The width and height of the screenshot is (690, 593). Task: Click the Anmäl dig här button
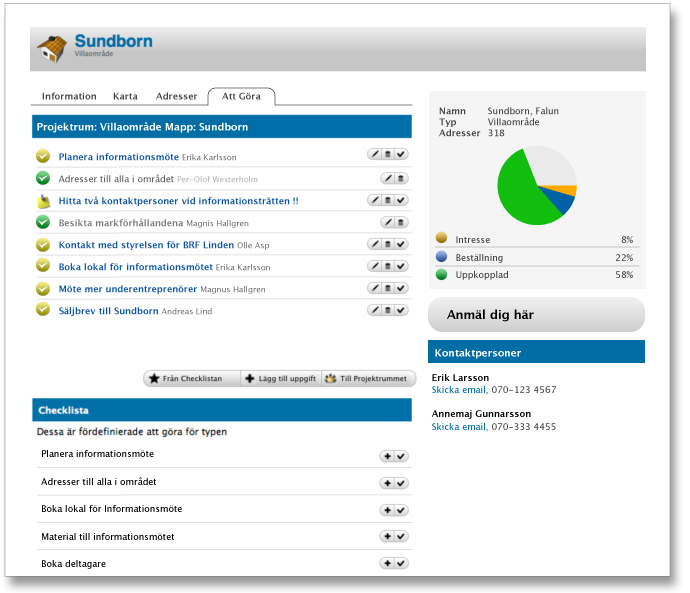[536, 315]
